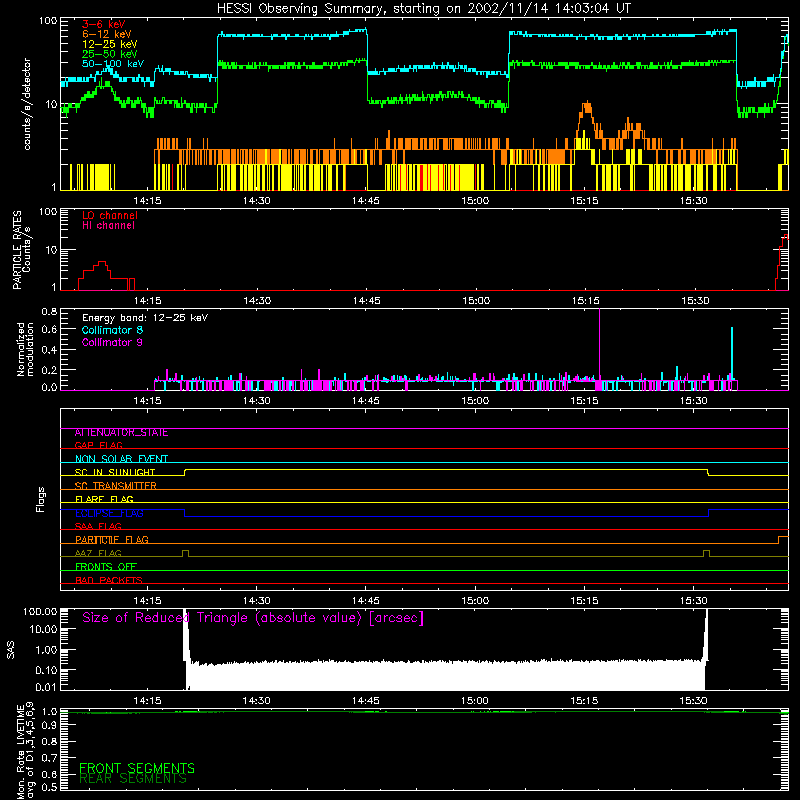The height and width of the screenshot is (800, 800).
Task: Click the HESSI Observing Summary plot title
Action: [423, 9]
